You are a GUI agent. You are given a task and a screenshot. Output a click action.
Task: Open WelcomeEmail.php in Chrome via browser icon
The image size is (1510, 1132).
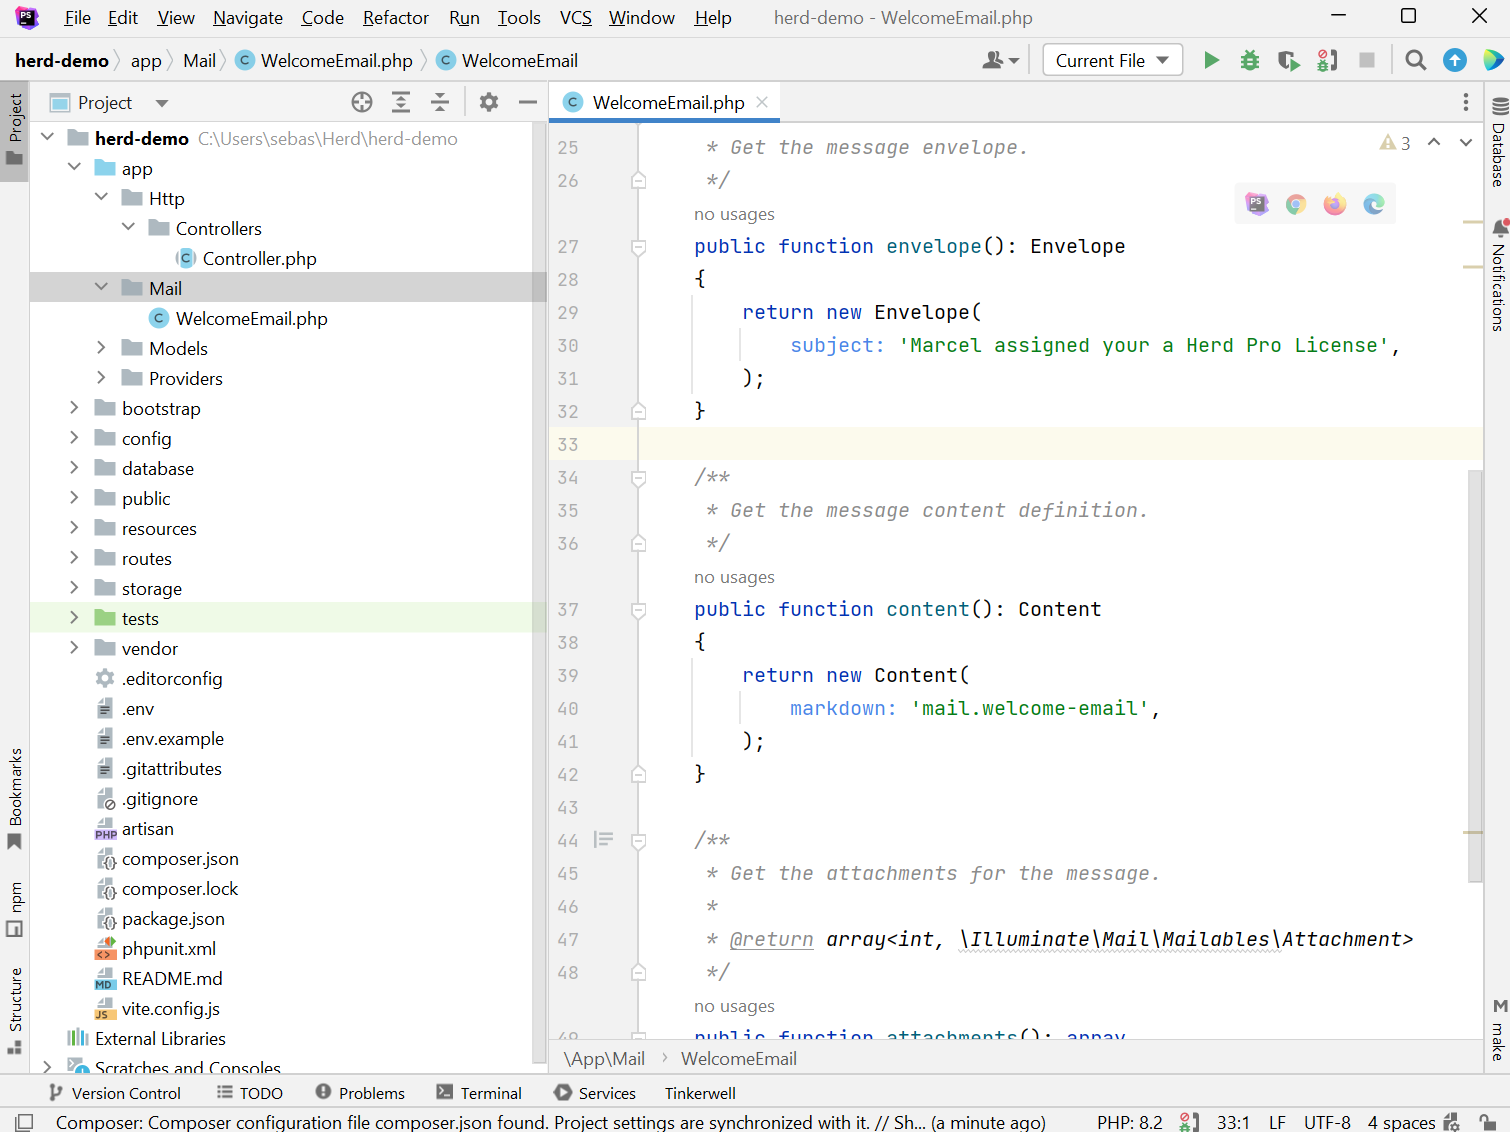(1296, 203)
